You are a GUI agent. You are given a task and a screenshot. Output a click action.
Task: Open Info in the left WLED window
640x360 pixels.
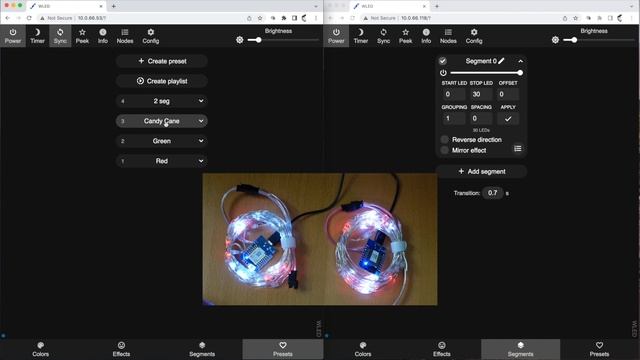[x=103, y=36]
